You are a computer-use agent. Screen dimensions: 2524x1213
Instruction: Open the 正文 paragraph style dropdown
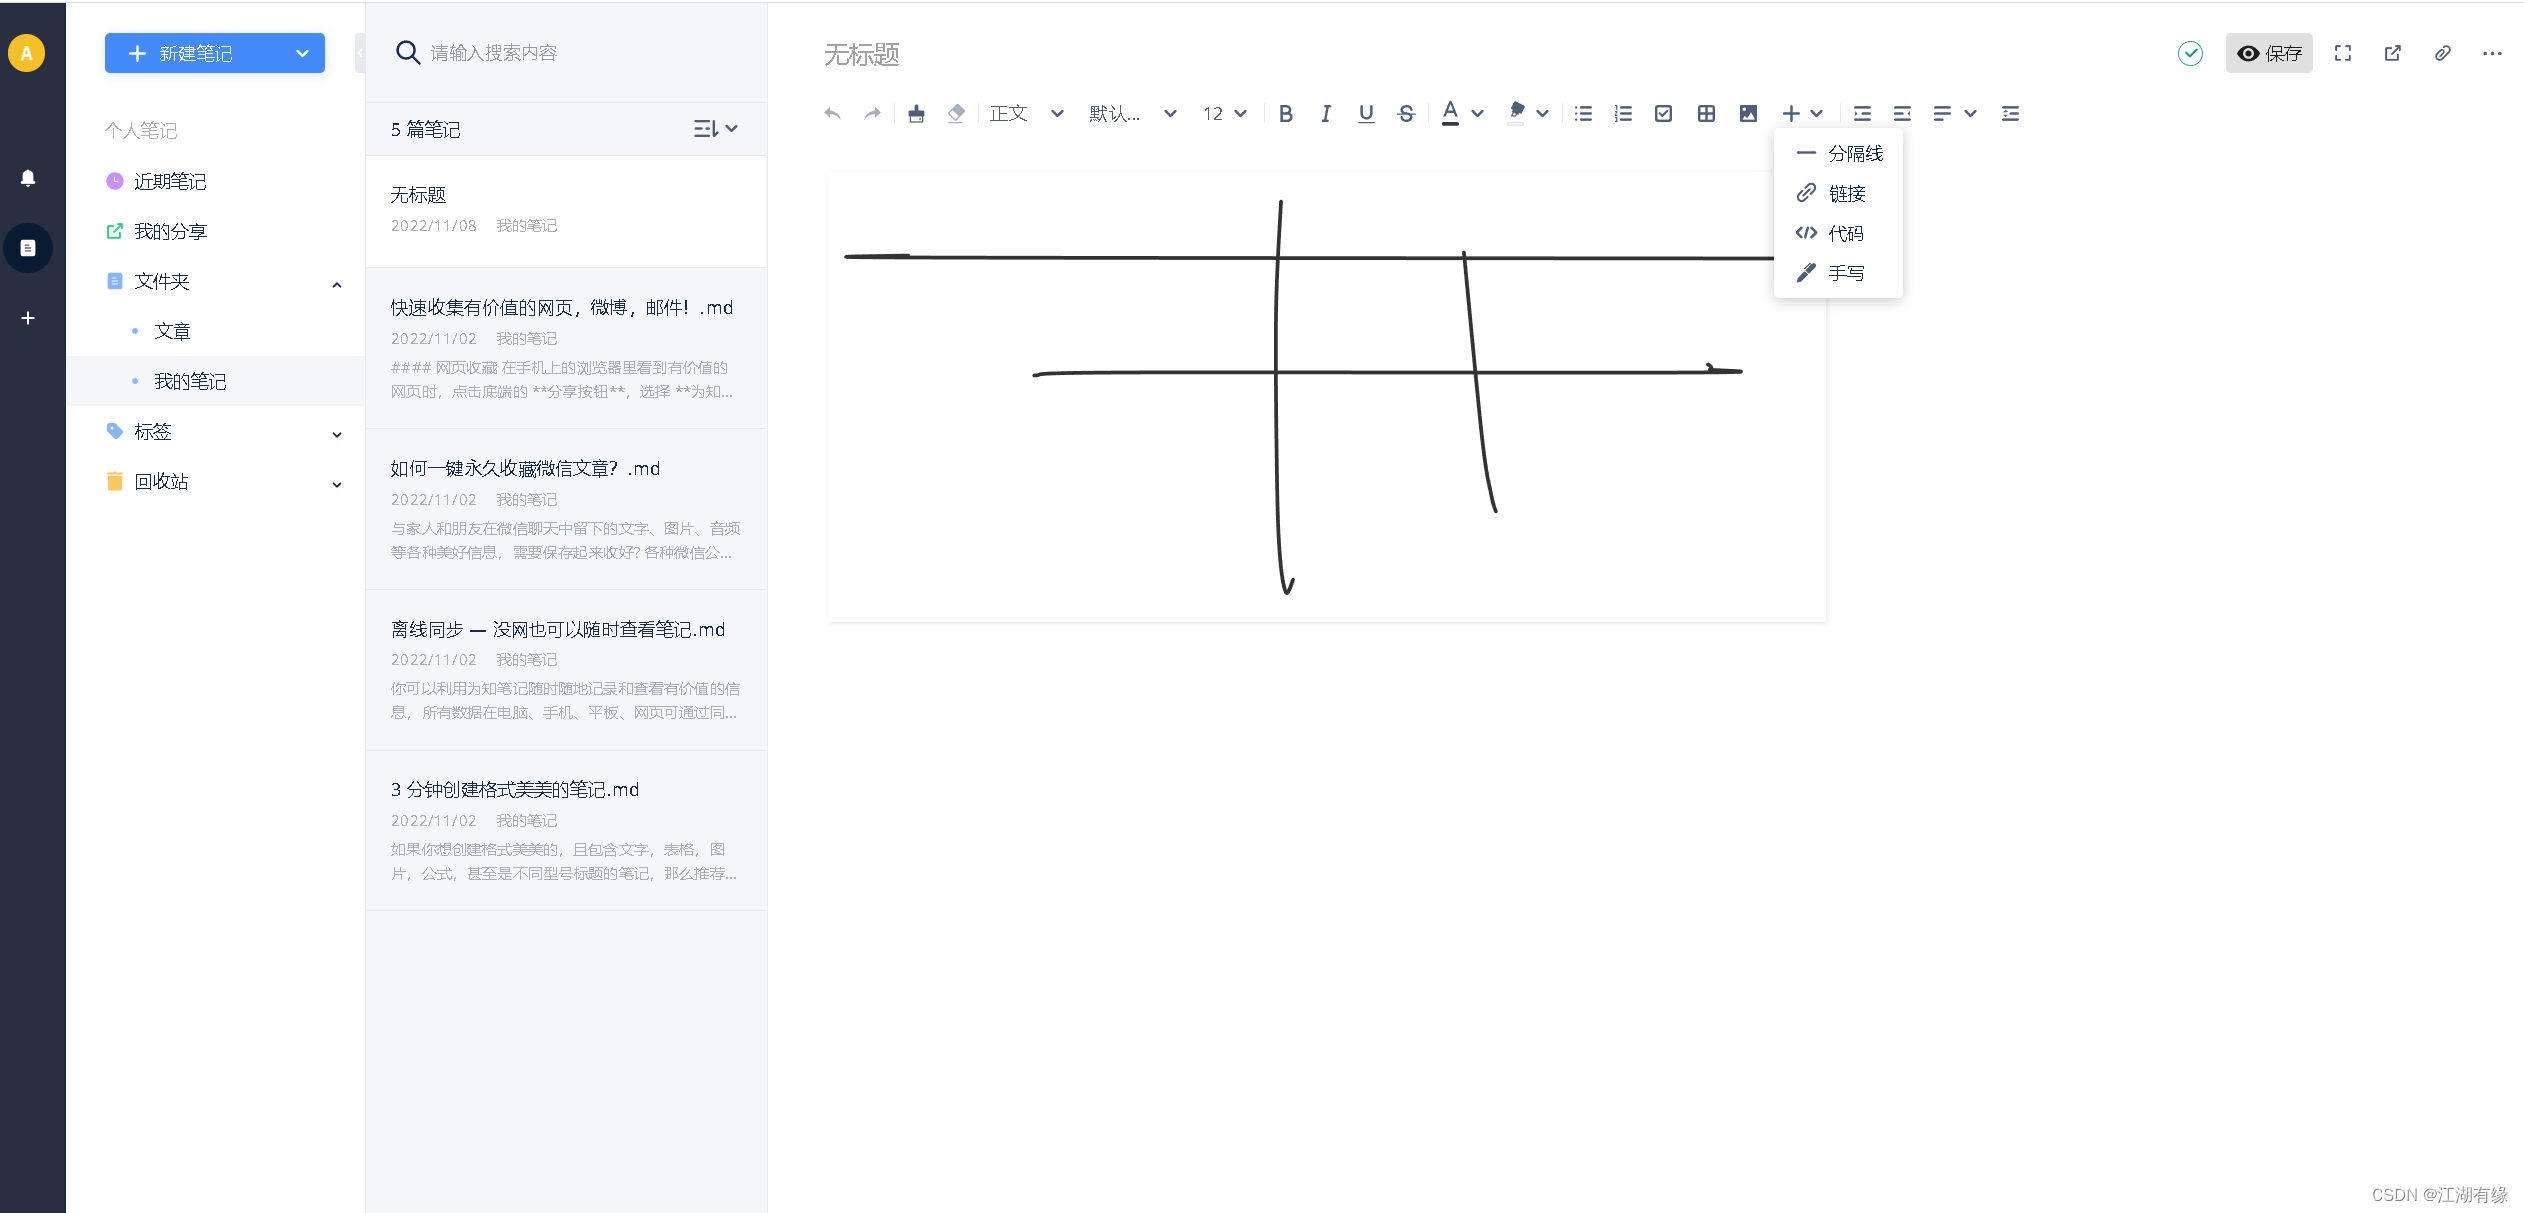[1025, 114]
